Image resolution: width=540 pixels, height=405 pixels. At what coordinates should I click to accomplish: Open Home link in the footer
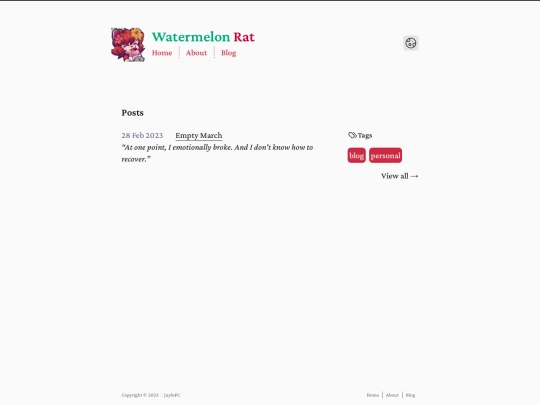coord(373,395)
